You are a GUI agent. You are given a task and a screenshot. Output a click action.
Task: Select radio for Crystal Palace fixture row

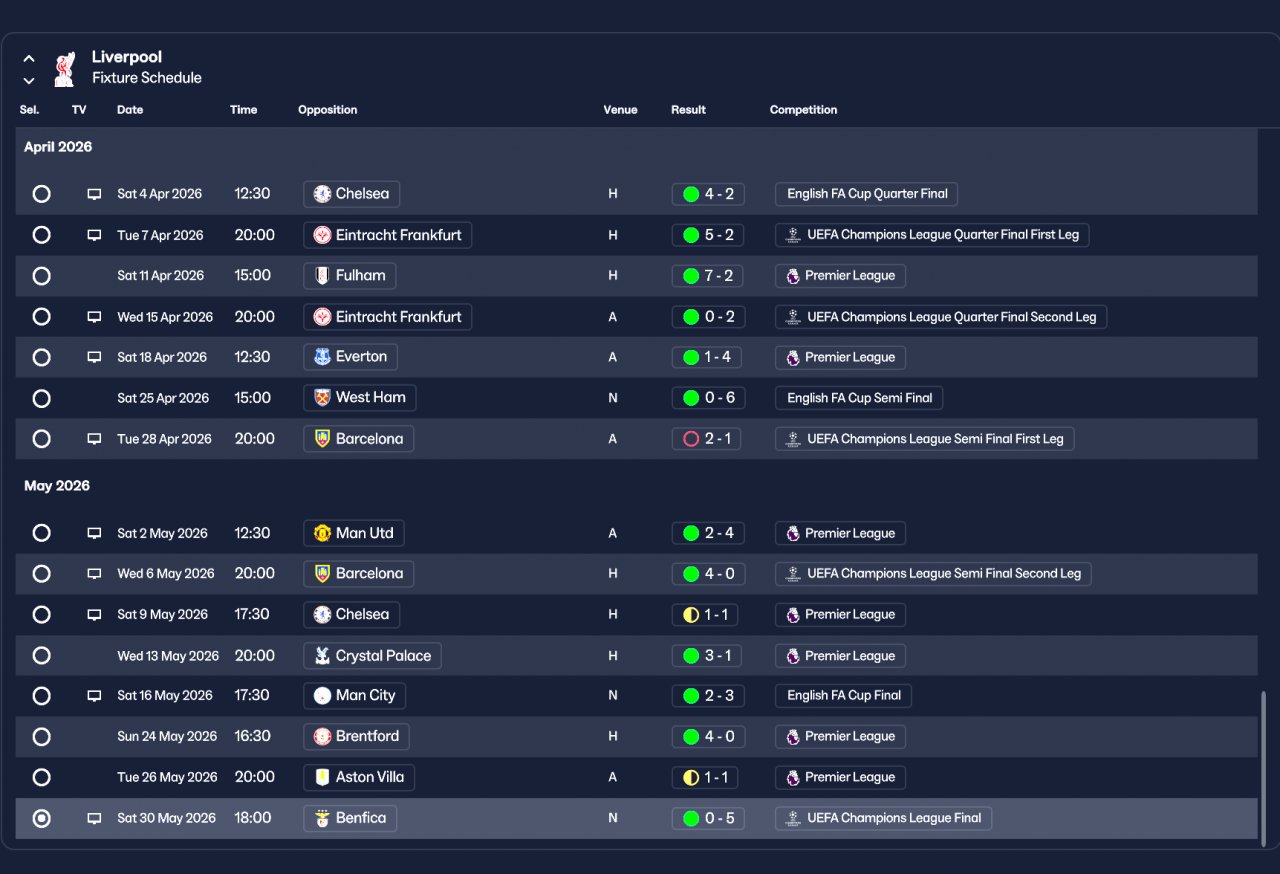pos(41,656)
